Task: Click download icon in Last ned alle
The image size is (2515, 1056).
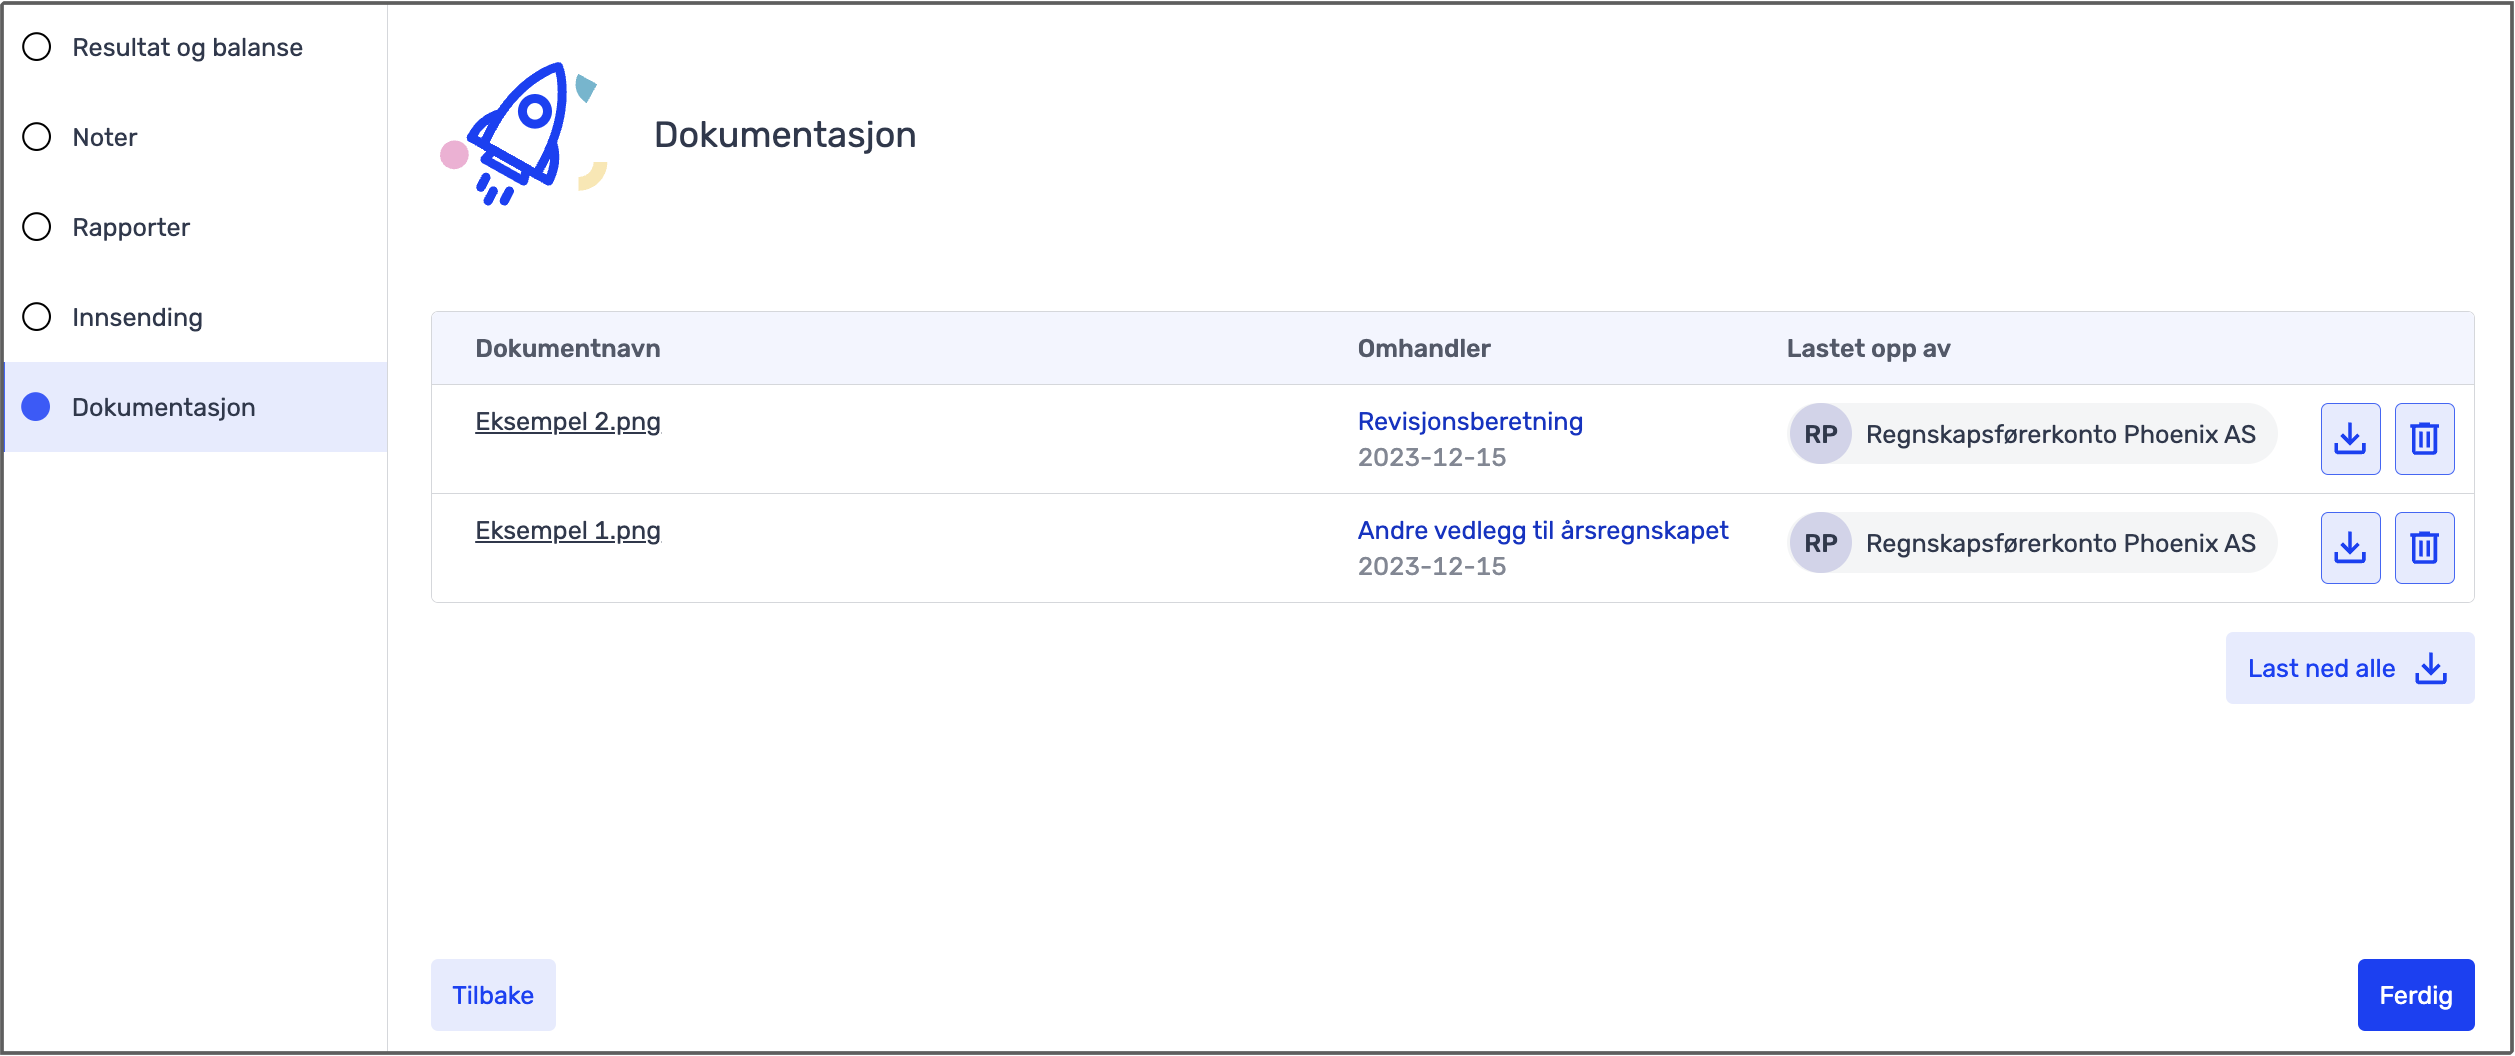Action: [2431, 668]
